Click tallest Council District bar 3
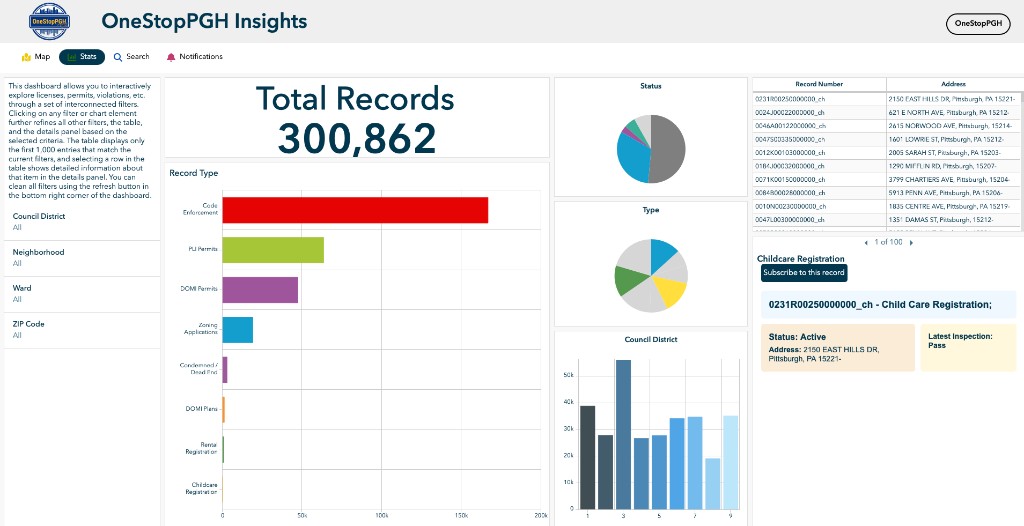The image size is (1024, 526). (623, 435)
